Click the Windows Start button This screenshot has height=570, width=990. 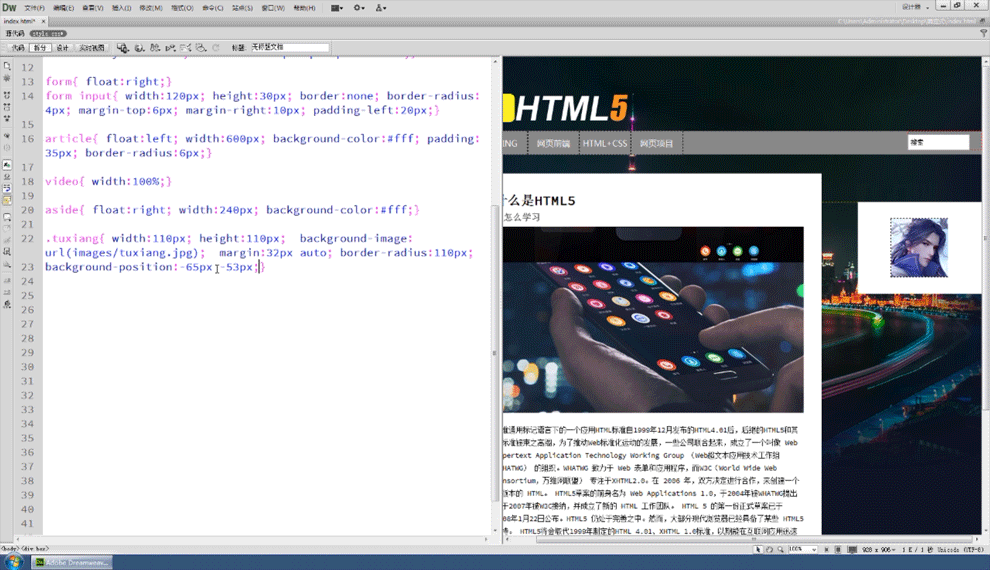(13, 562)
